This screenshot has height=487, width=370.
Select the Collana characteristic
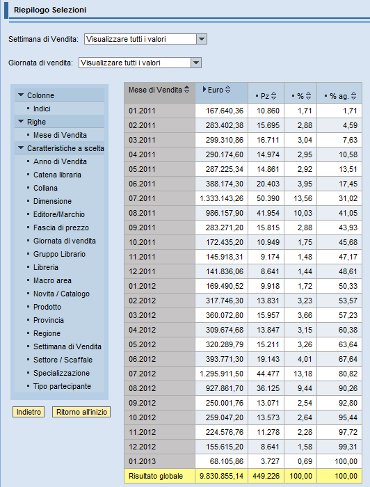45,188
